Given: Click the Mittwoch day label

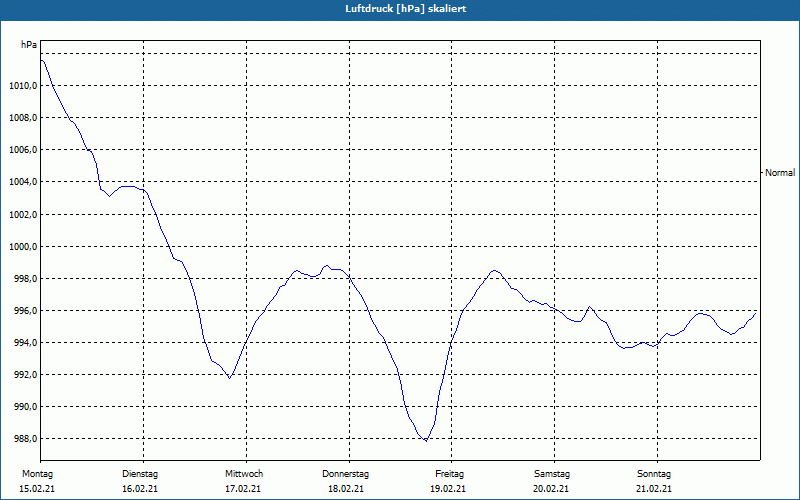Looking at the screenshot, I should point(244,474).
